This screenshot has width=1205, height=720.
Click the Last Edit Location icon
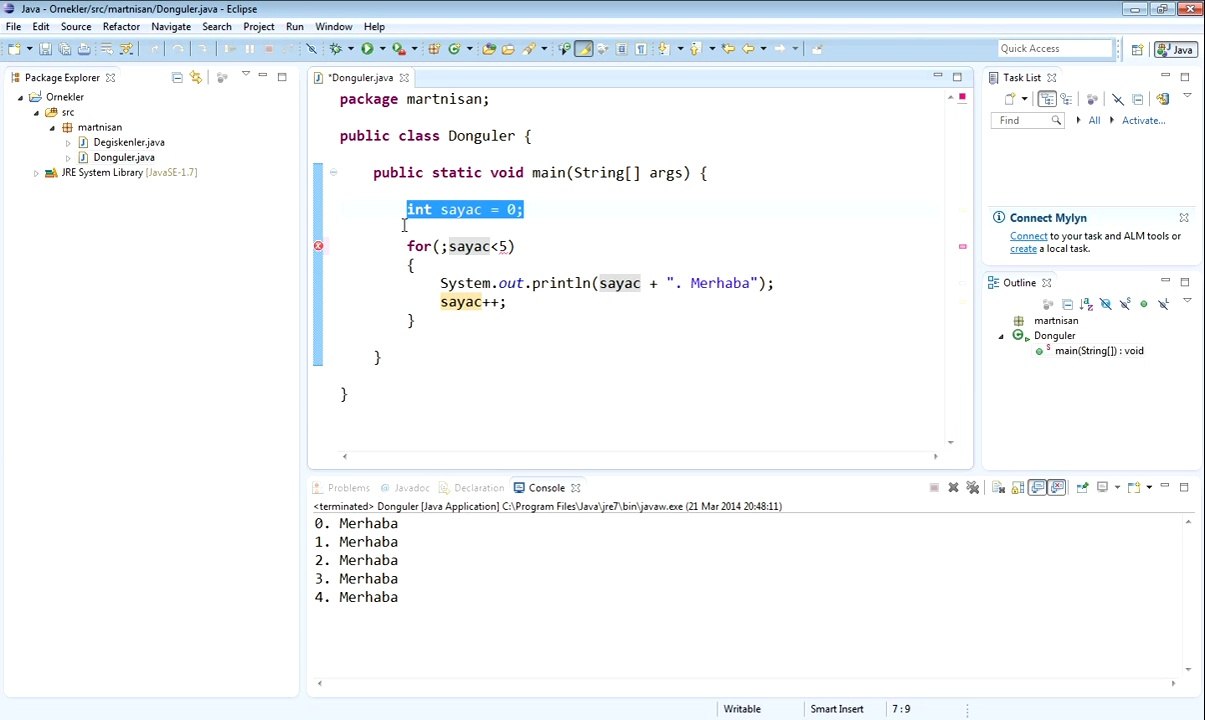(x=728, y=48)
